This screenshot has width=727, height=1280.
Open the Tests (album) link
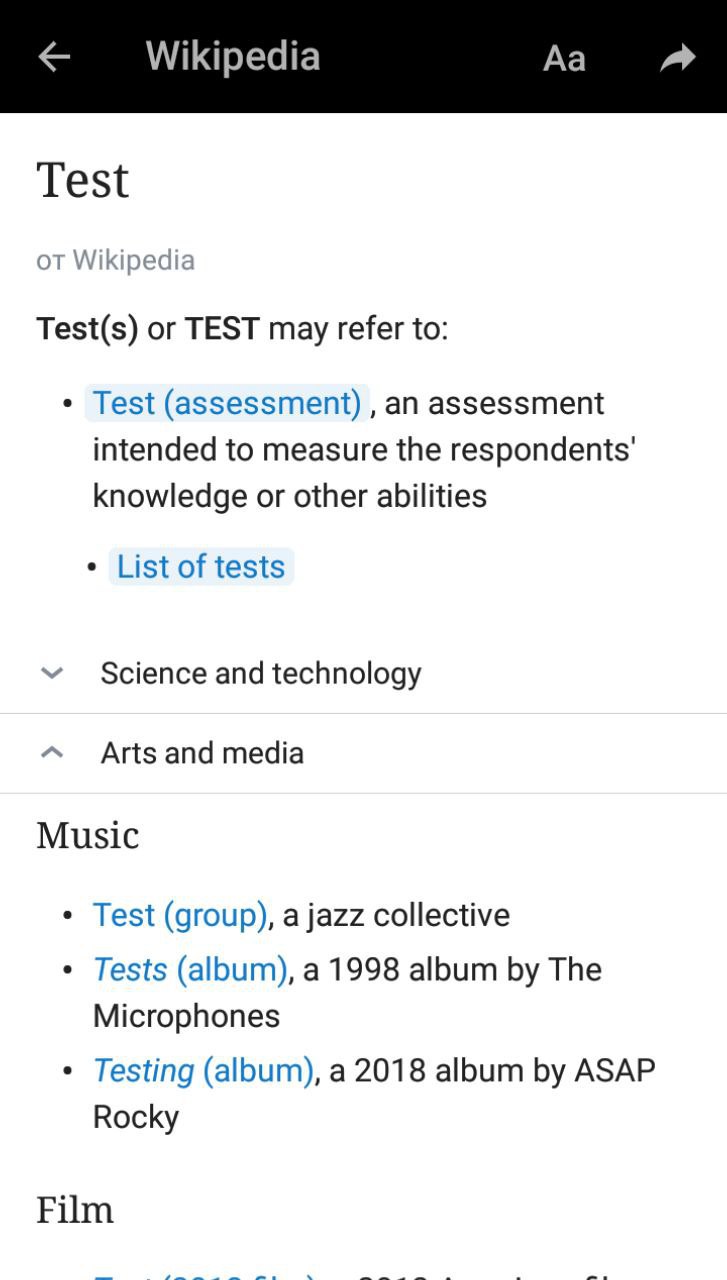point(190,969)
